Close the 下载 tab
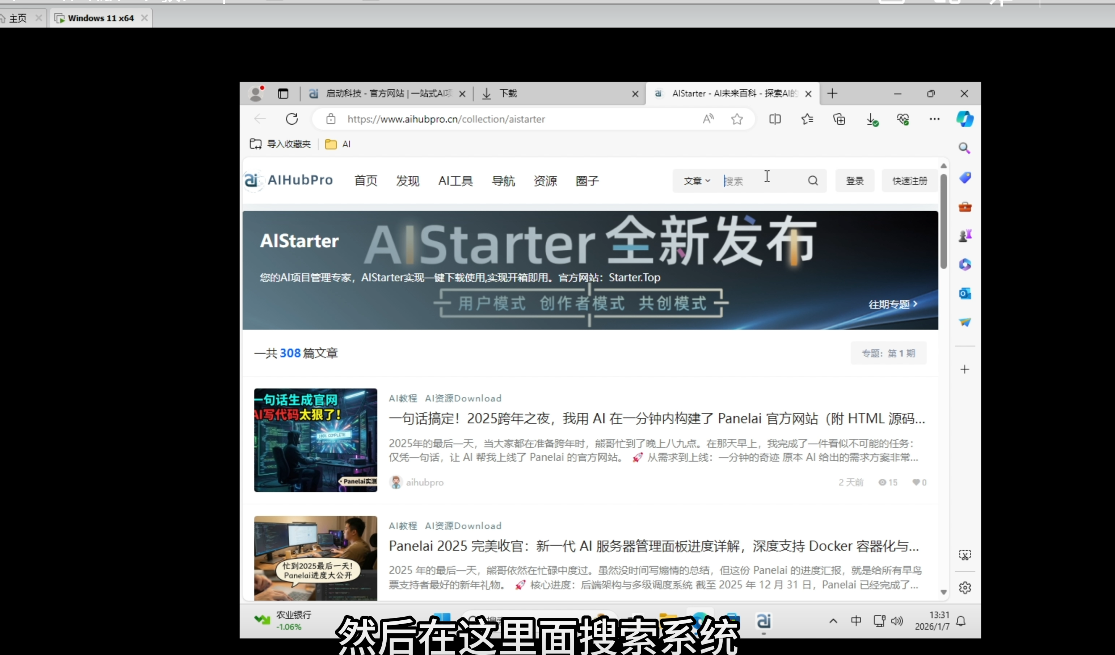Image resolution: width=1115 pixels, height=655 pixels. (635, 93)
